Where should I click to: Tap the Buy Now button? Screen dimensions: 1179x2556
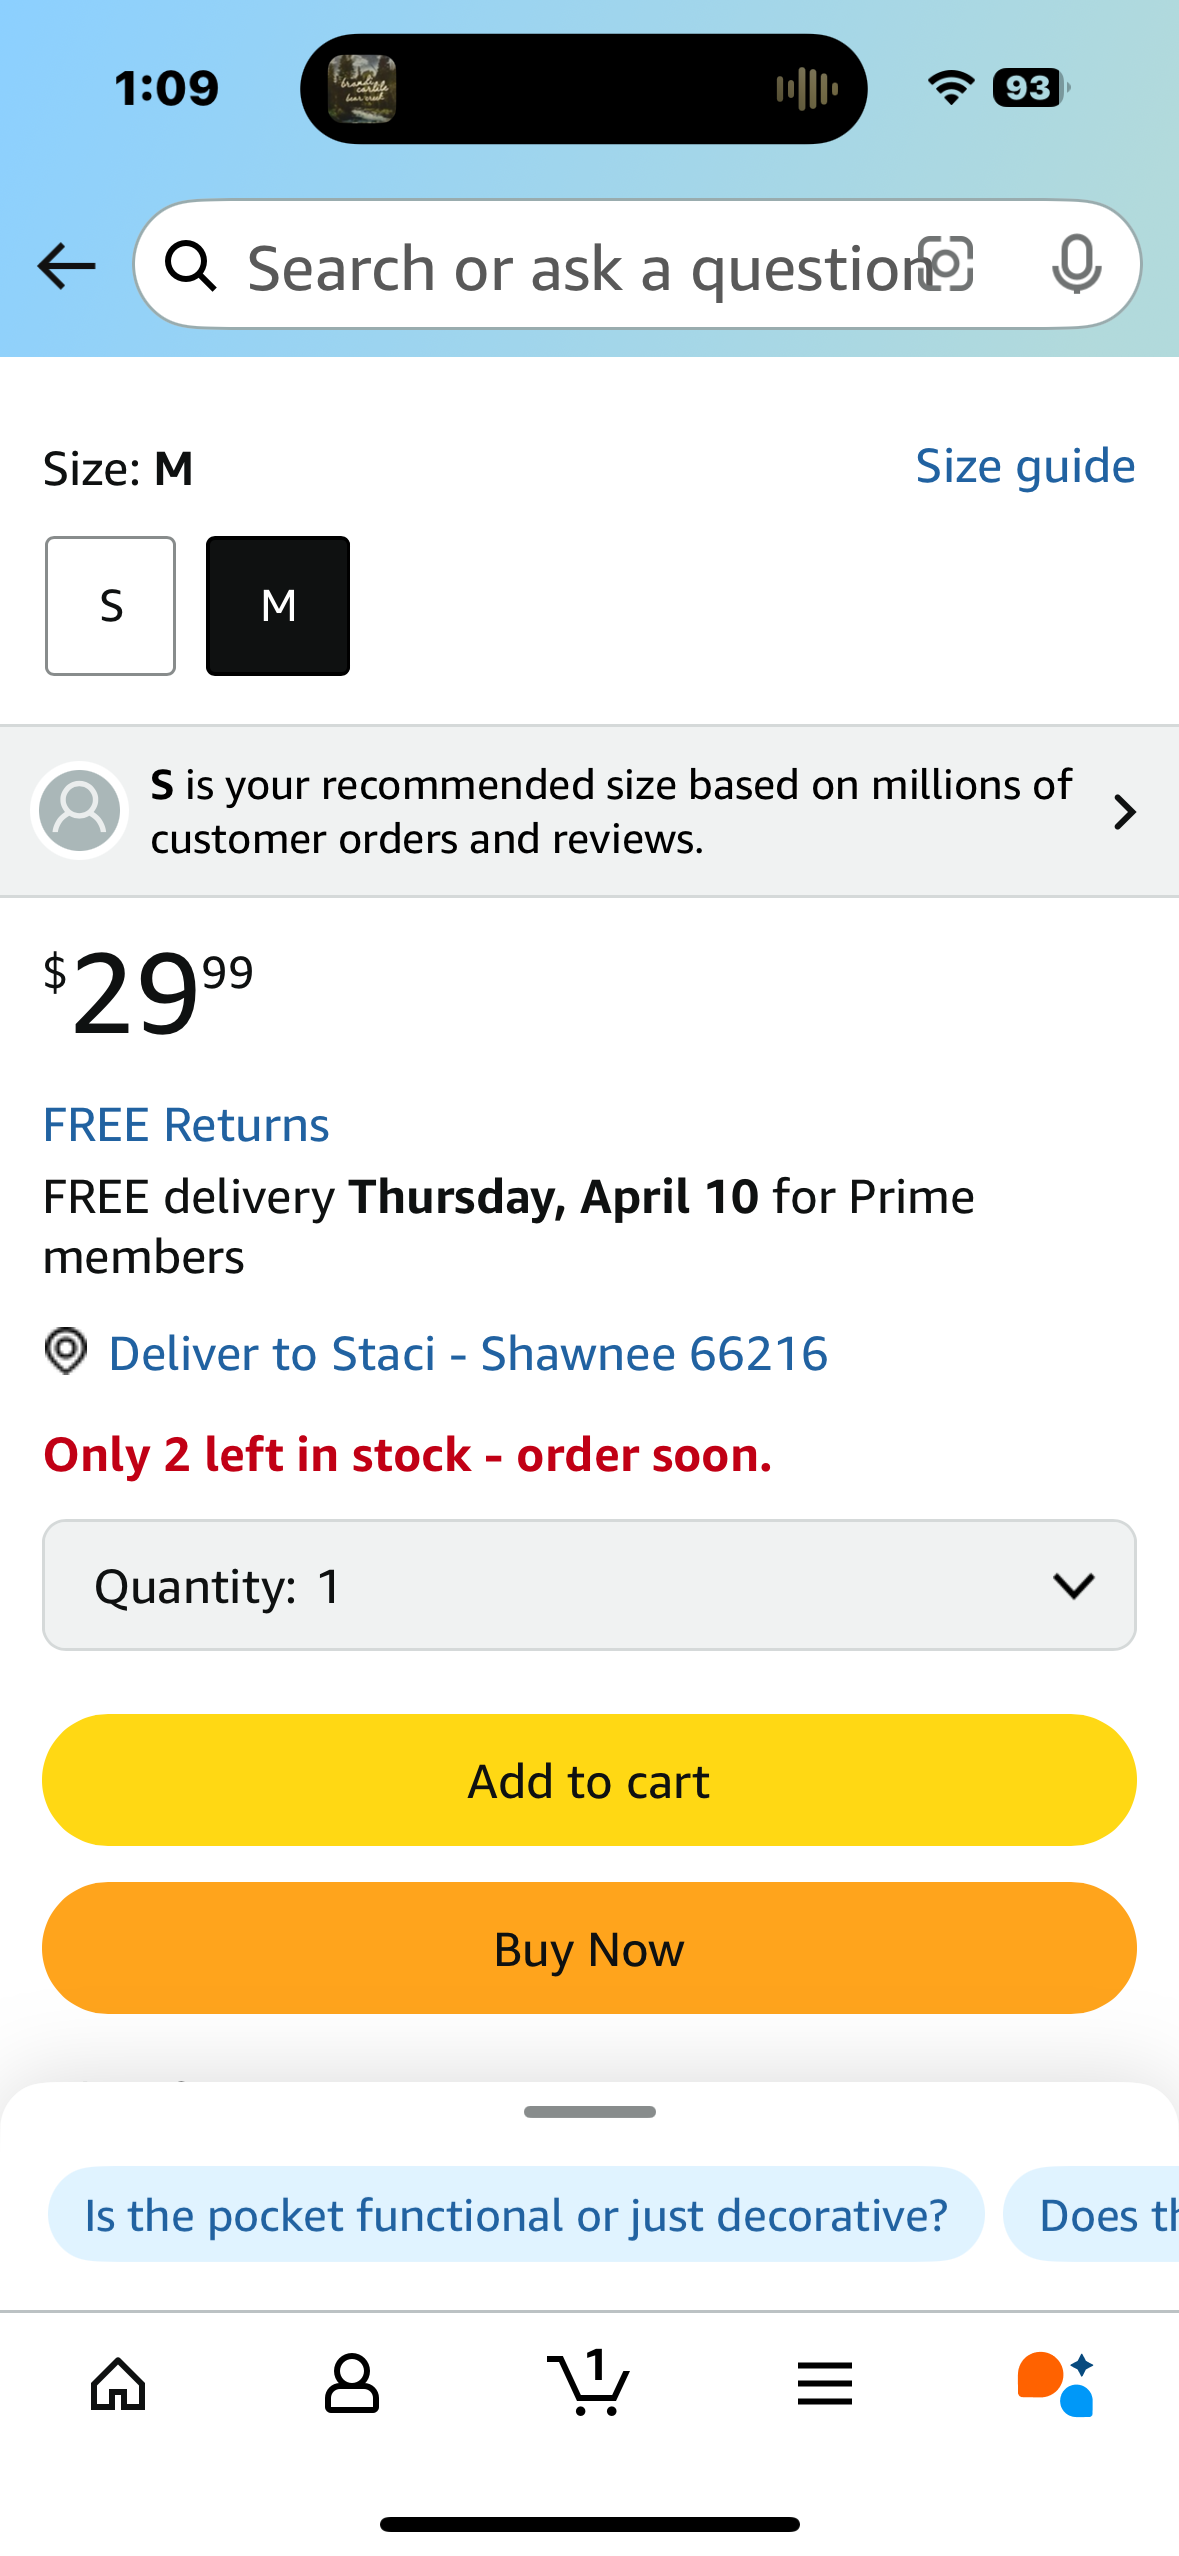(x=589, y=1948)
